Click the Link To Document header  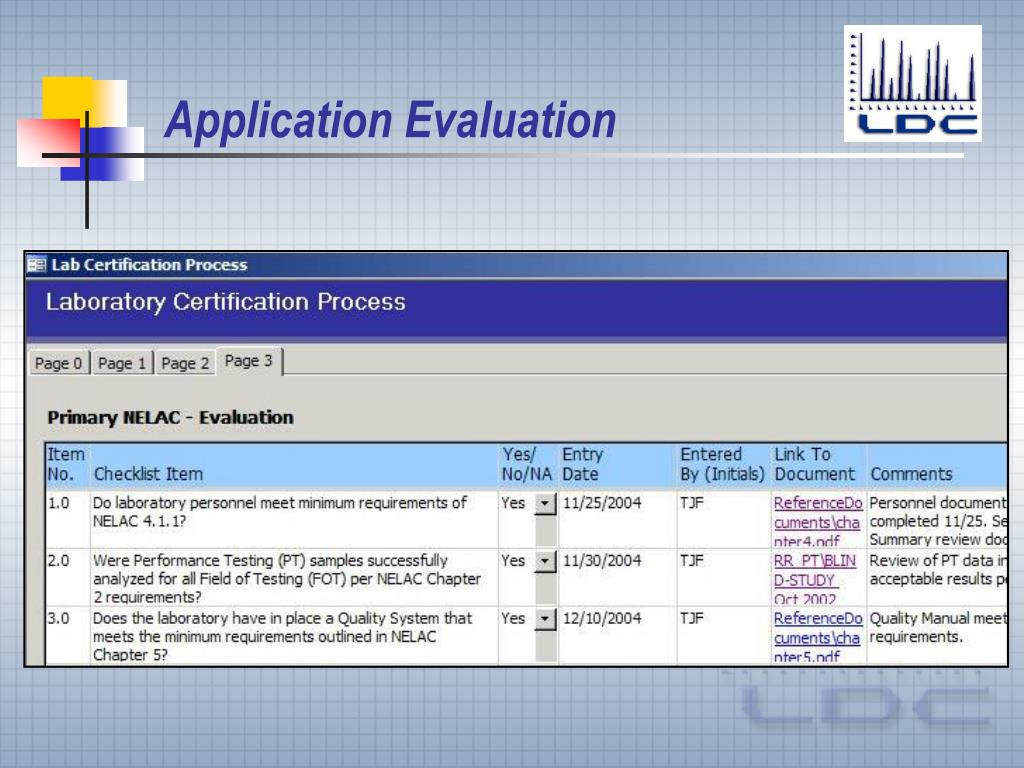814,464
